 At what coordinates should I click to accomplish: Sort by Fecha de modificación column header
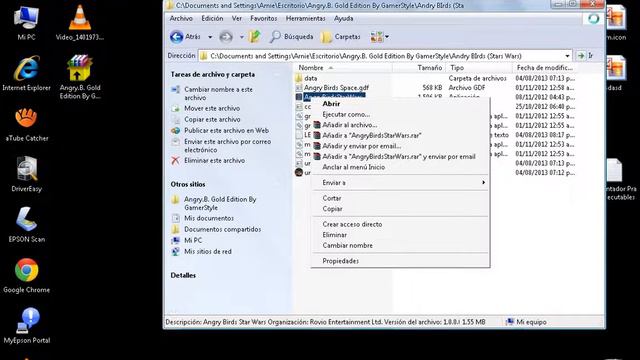545,68
